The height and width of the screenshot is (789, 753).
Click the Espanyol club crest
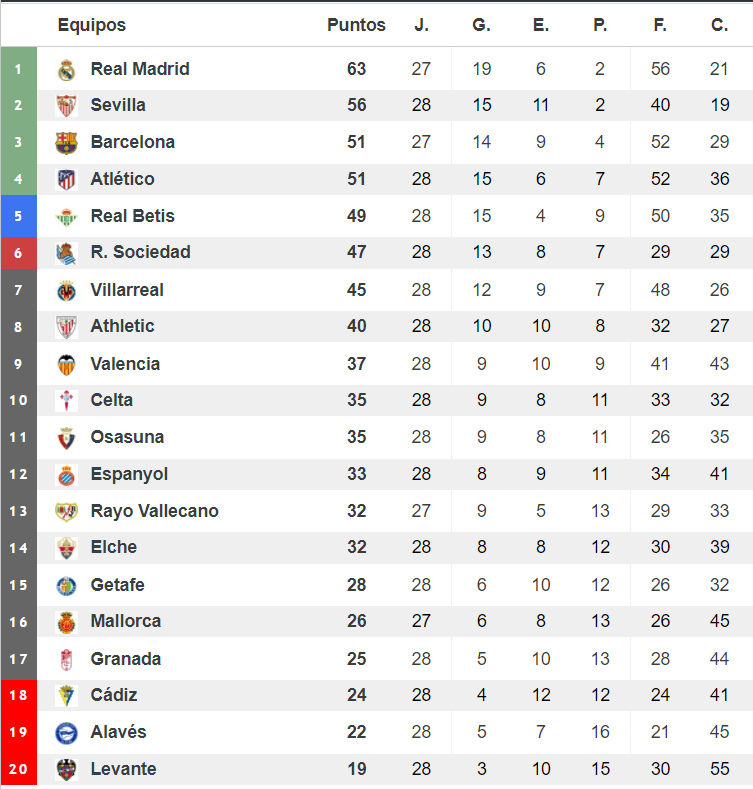click(x=66, y=475)
